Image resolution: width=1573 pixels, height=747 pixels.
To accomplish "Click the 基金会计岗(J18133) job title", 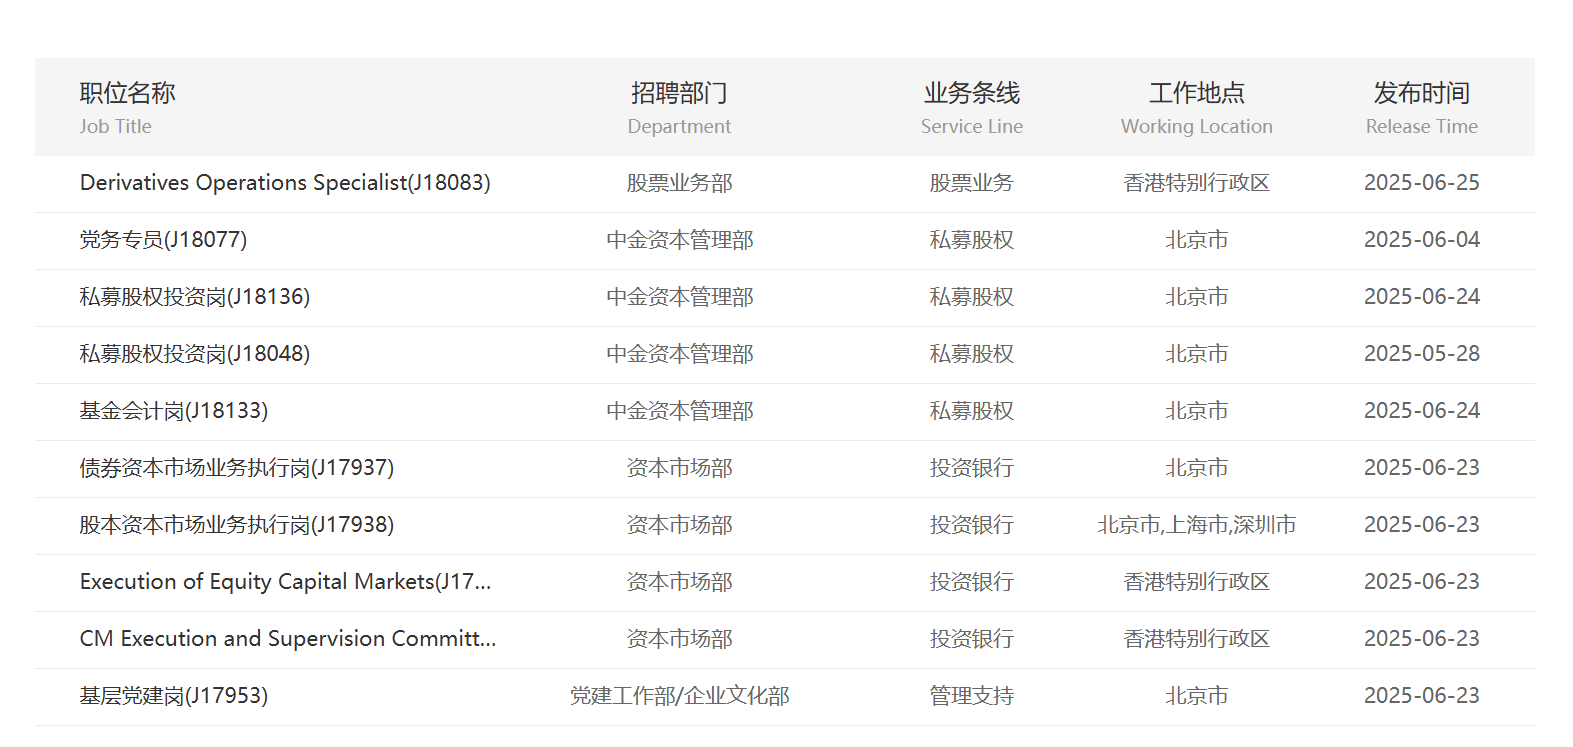I will pyautogui.click(x=174, y=411).
